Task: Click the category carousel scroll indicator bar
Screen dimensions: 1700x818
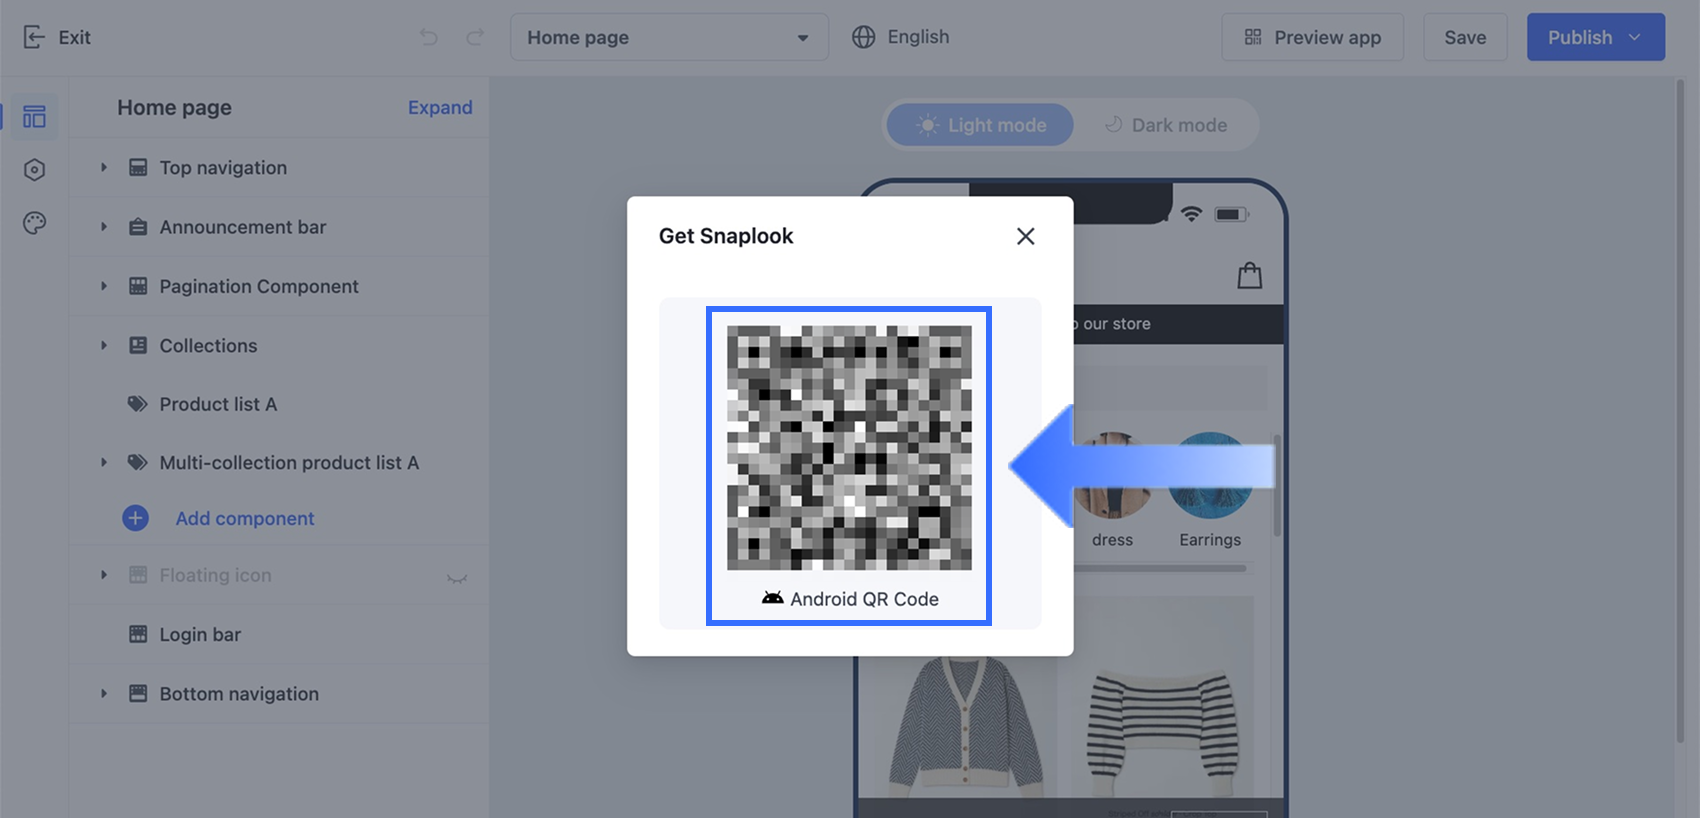Action: pos(1160,569)
